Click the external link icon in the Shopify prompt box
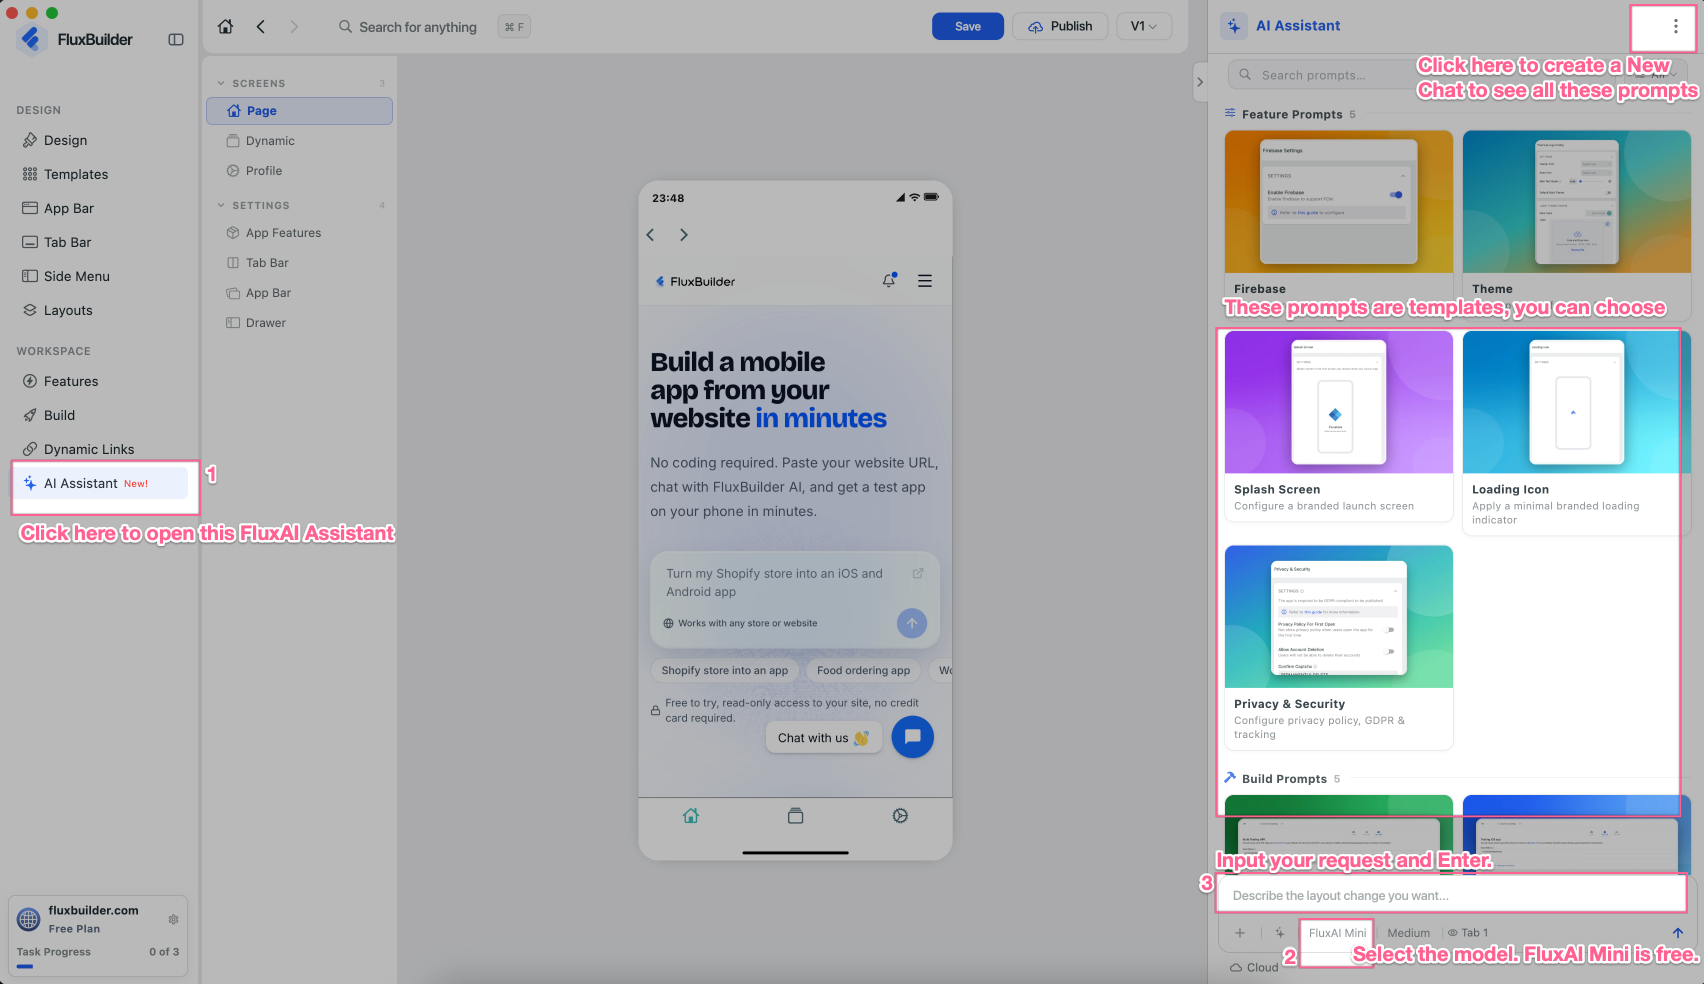Screen dimensions: 1704x984 point(918,574)
